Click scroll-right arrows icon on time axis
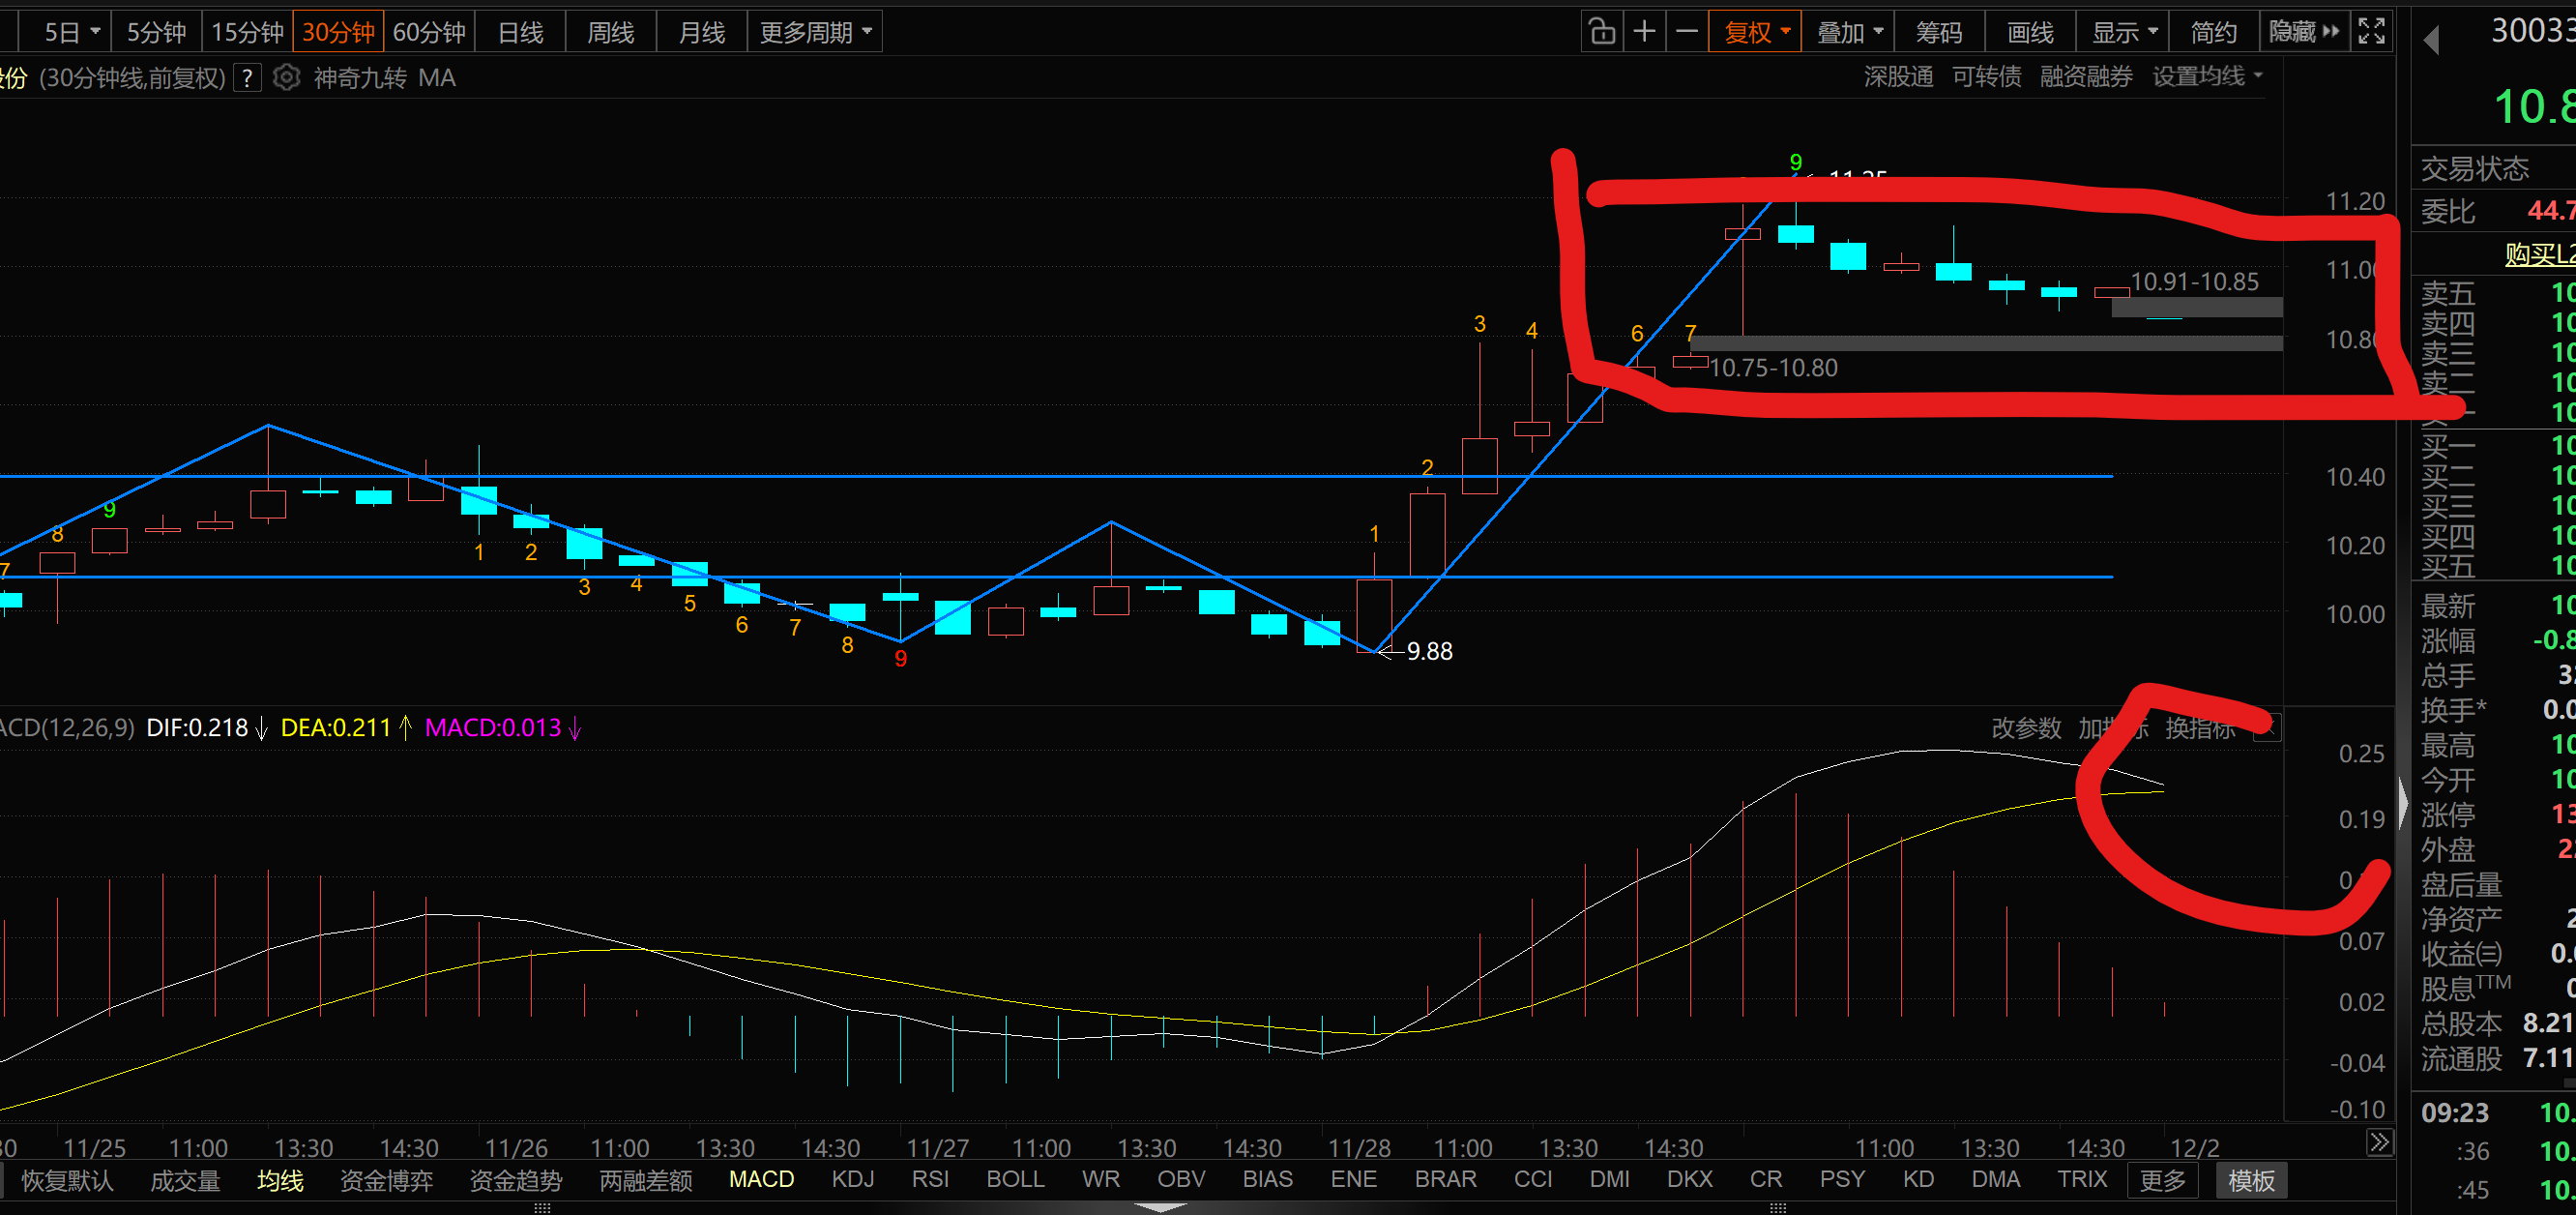2576x1215 pixels. 2379,1142
